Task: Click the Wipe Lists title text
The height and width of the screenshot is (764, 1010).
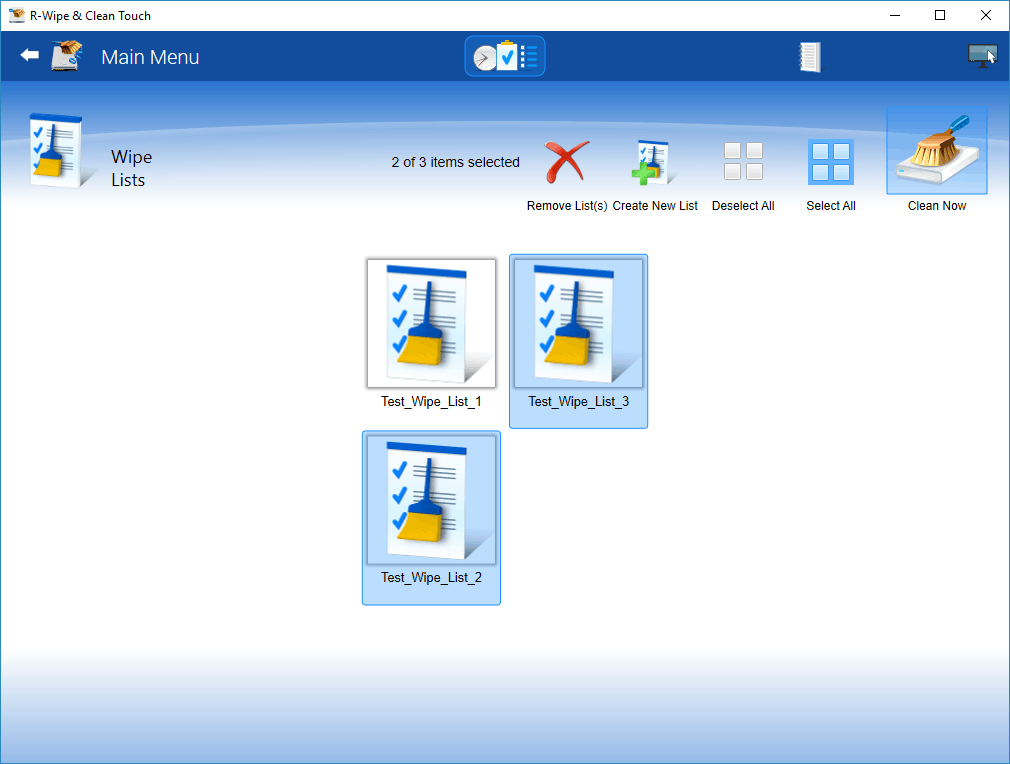Action: coord(131,168)
